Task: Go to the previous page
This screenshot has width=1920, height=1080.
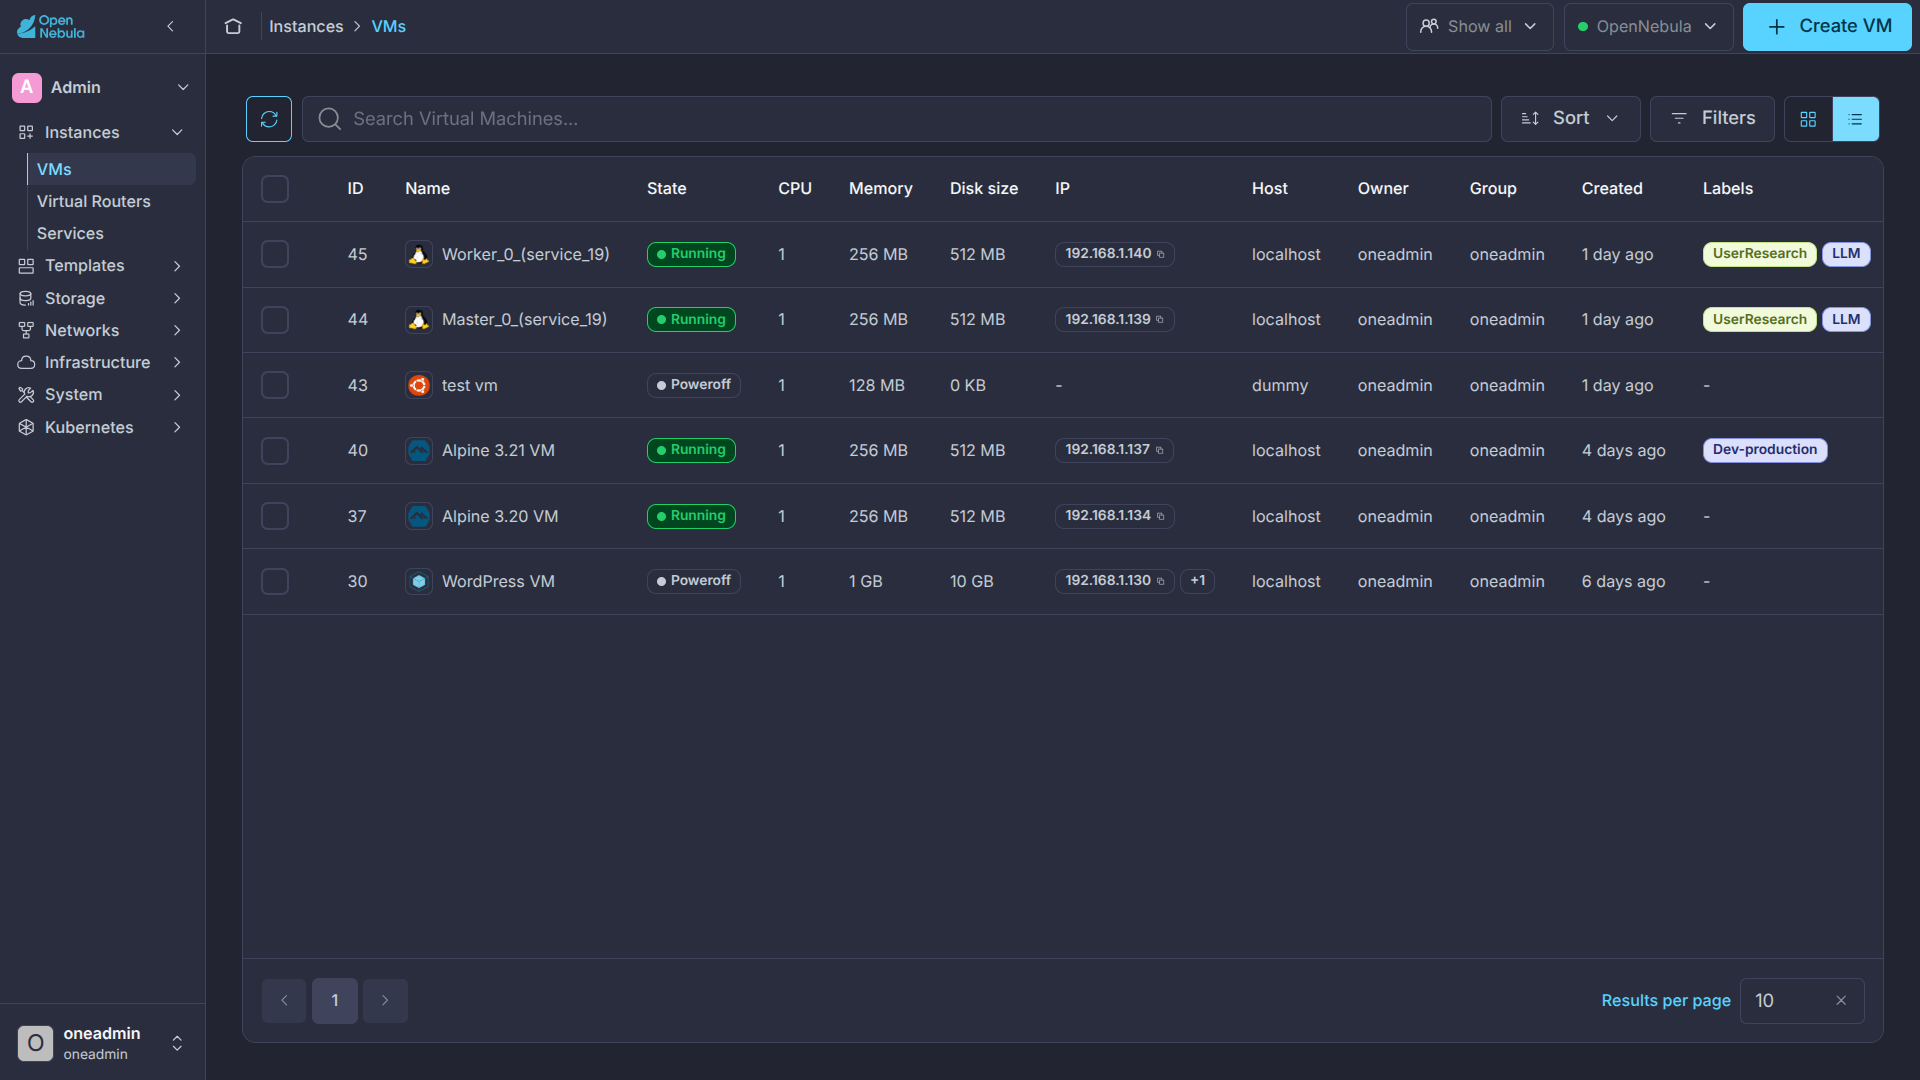Action: pos(284,1001)
